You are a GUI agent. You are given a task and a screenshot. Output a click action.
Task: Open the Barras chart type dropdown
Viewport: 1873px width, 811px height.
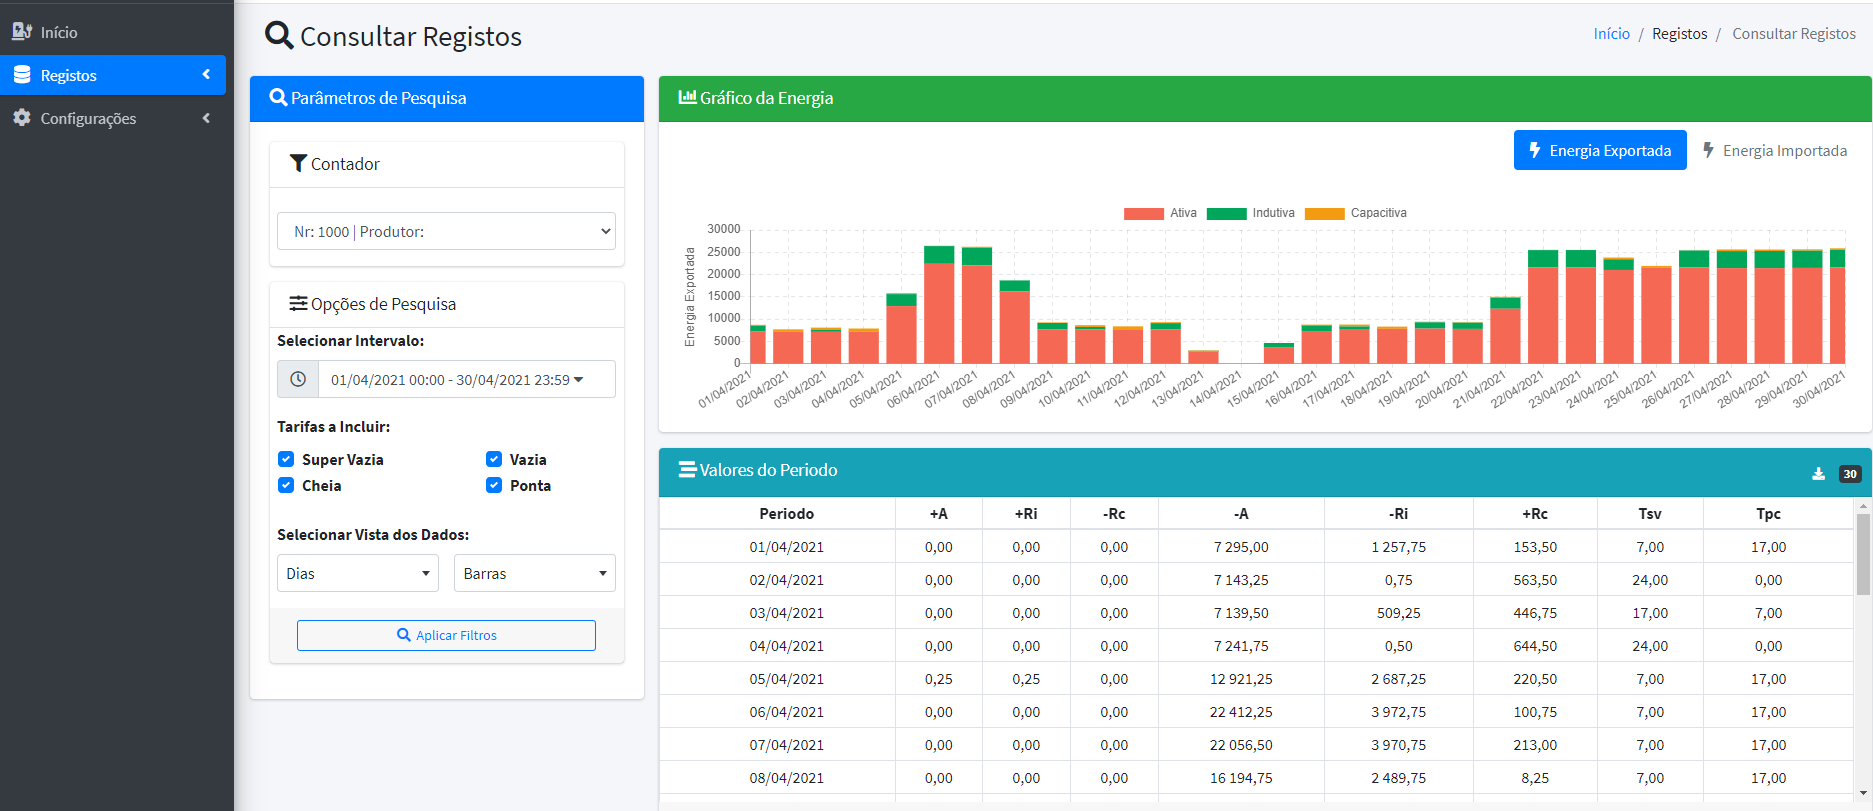534,574
